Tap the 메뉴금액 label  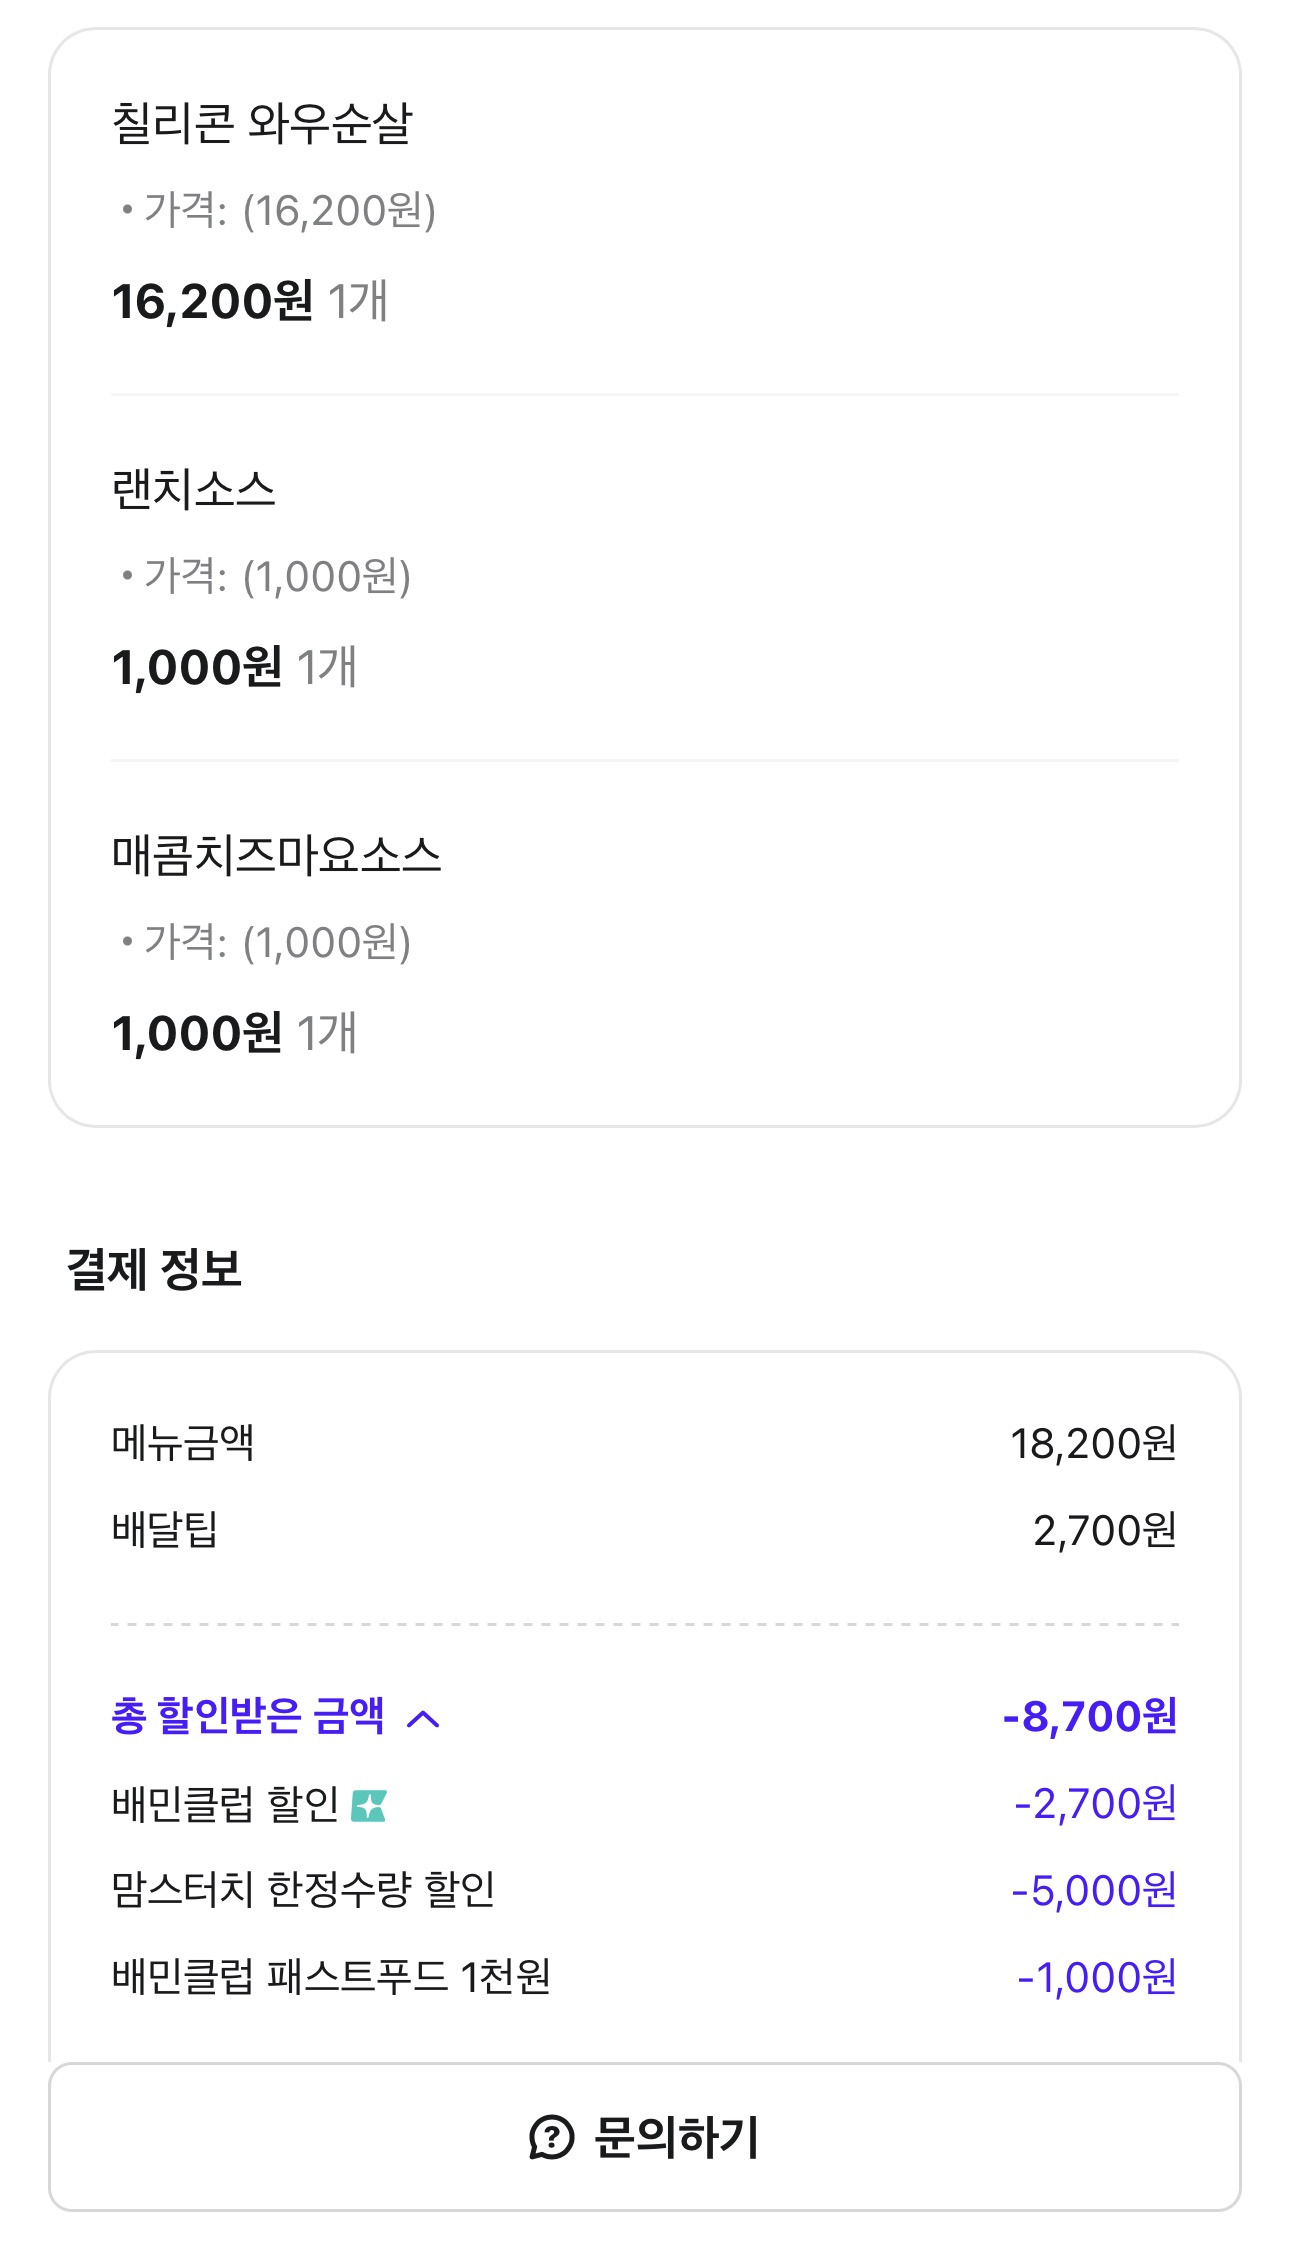pyautogui.click(x=183, y=1443)
